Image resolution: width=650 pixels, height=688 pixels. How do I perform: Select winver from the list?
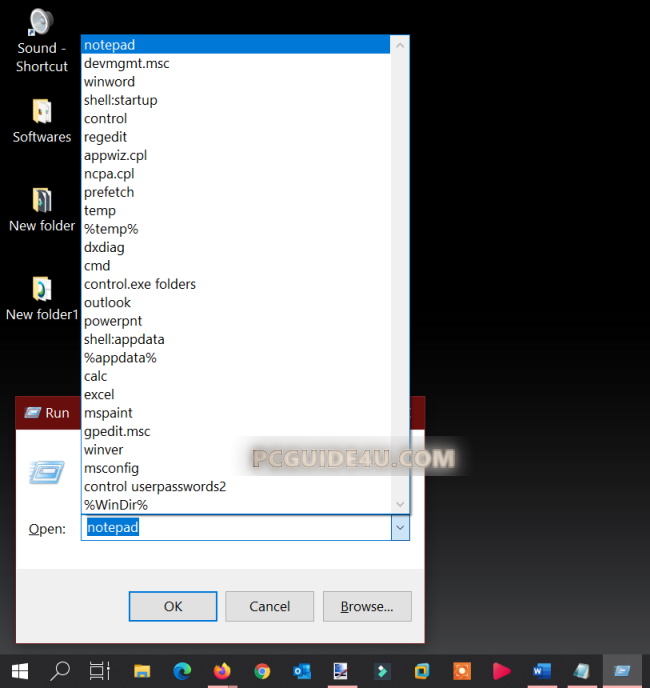pyautogui.click(x=236, y=450)
